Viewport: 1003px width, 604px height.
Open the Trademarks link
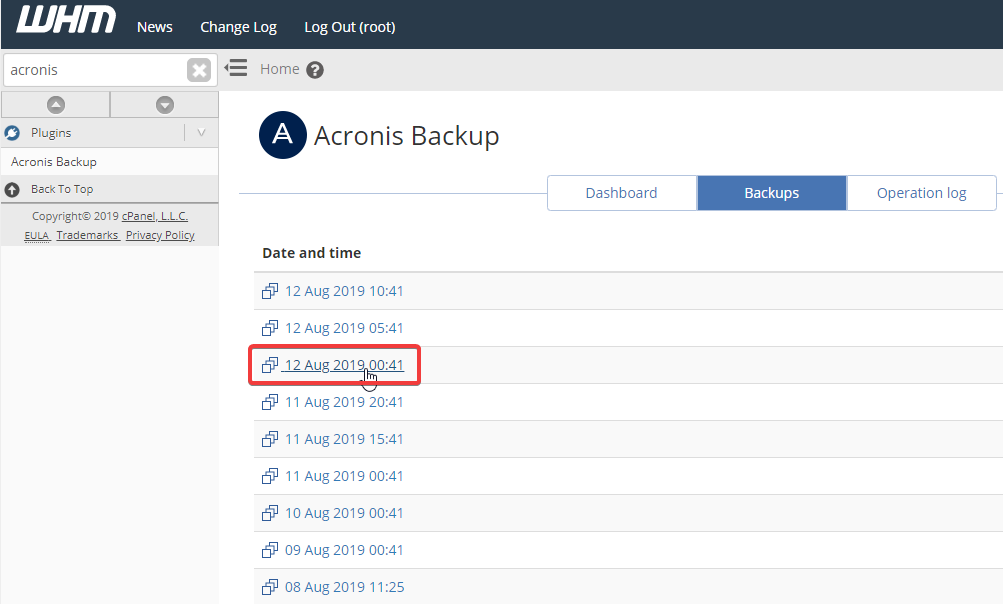tap(87, 235)
